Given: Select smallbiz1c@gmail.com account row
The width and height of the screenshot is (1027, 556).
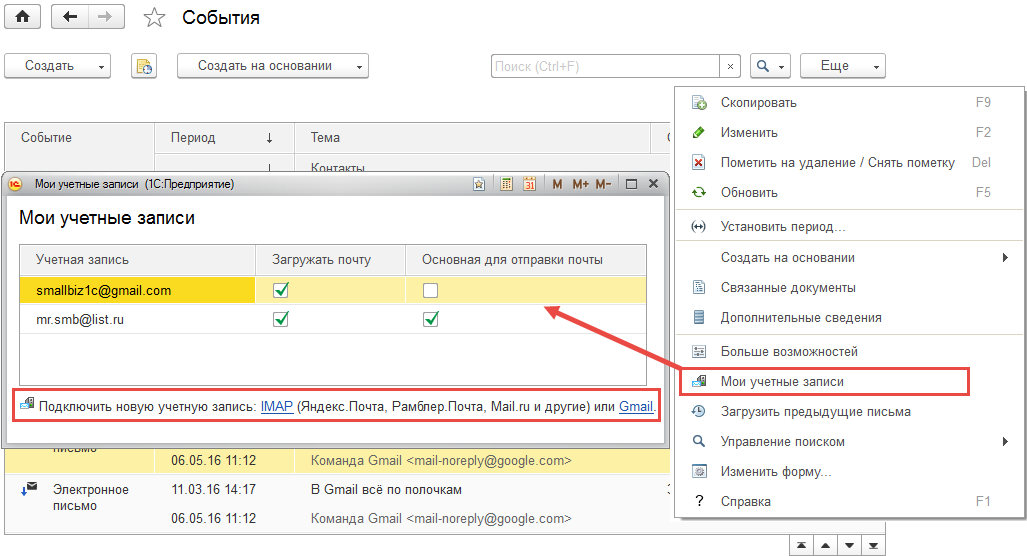Looking at the screenshot, I should coord(333,290).
